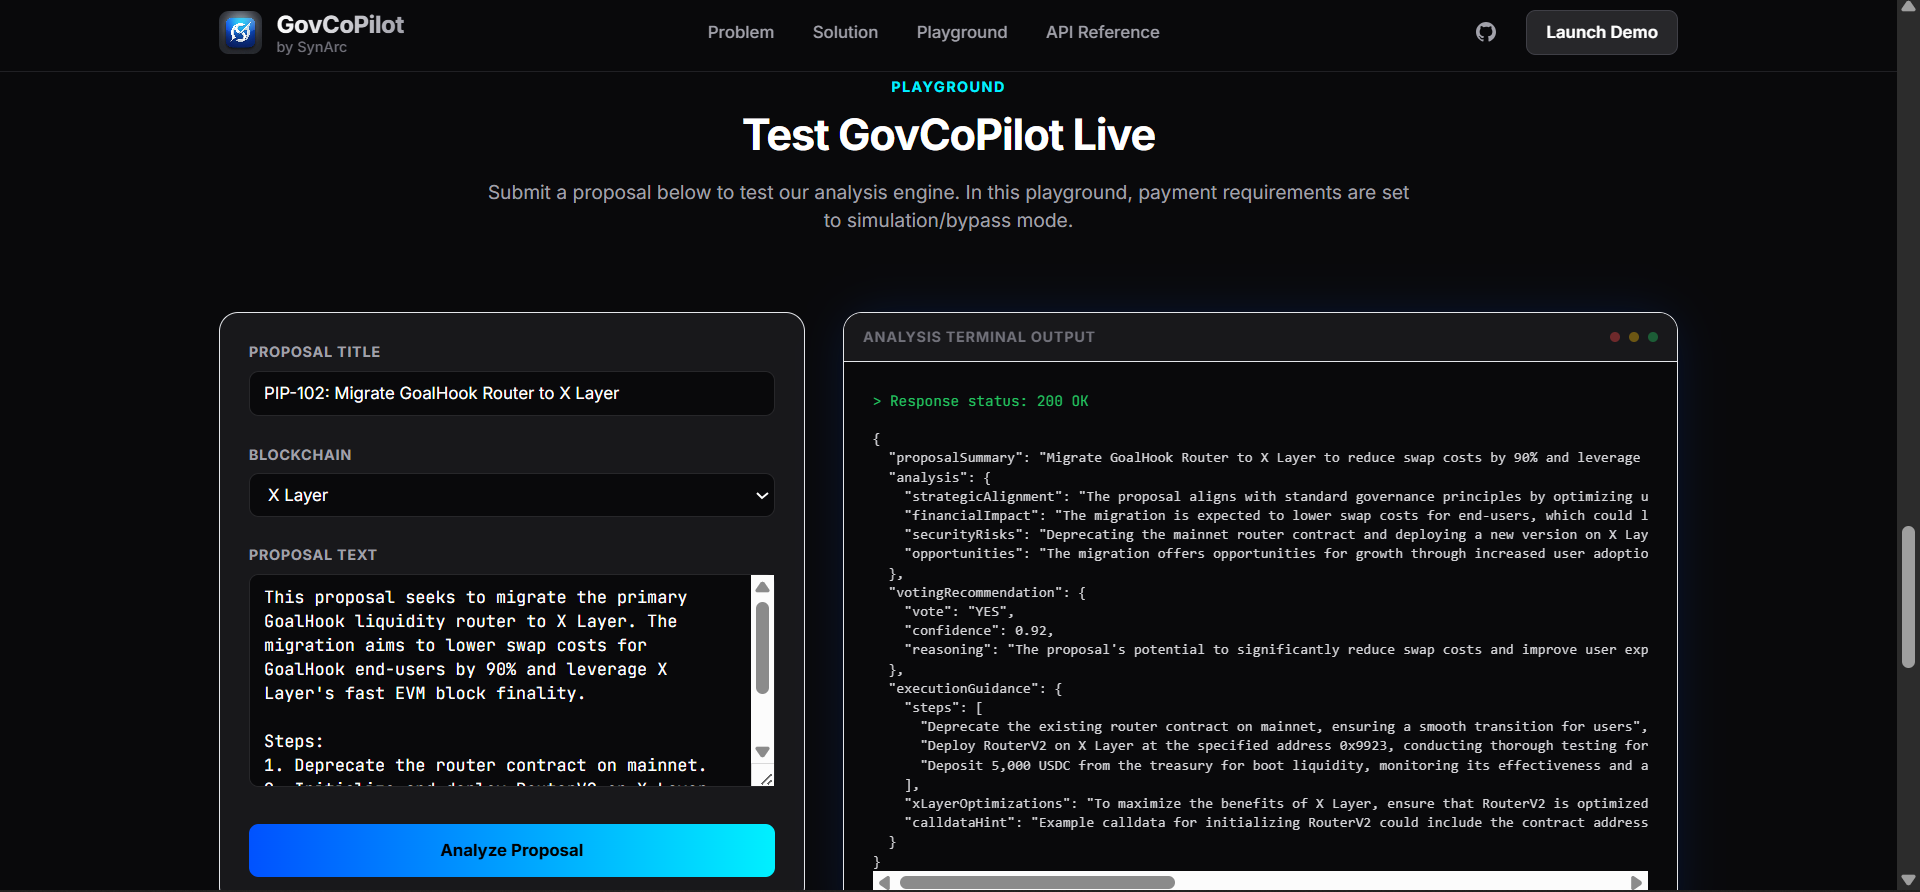This screenshot has width=1920, height=892.
Task: Click the 'strategicAlignment' output line
Action: coord(1276,496)
